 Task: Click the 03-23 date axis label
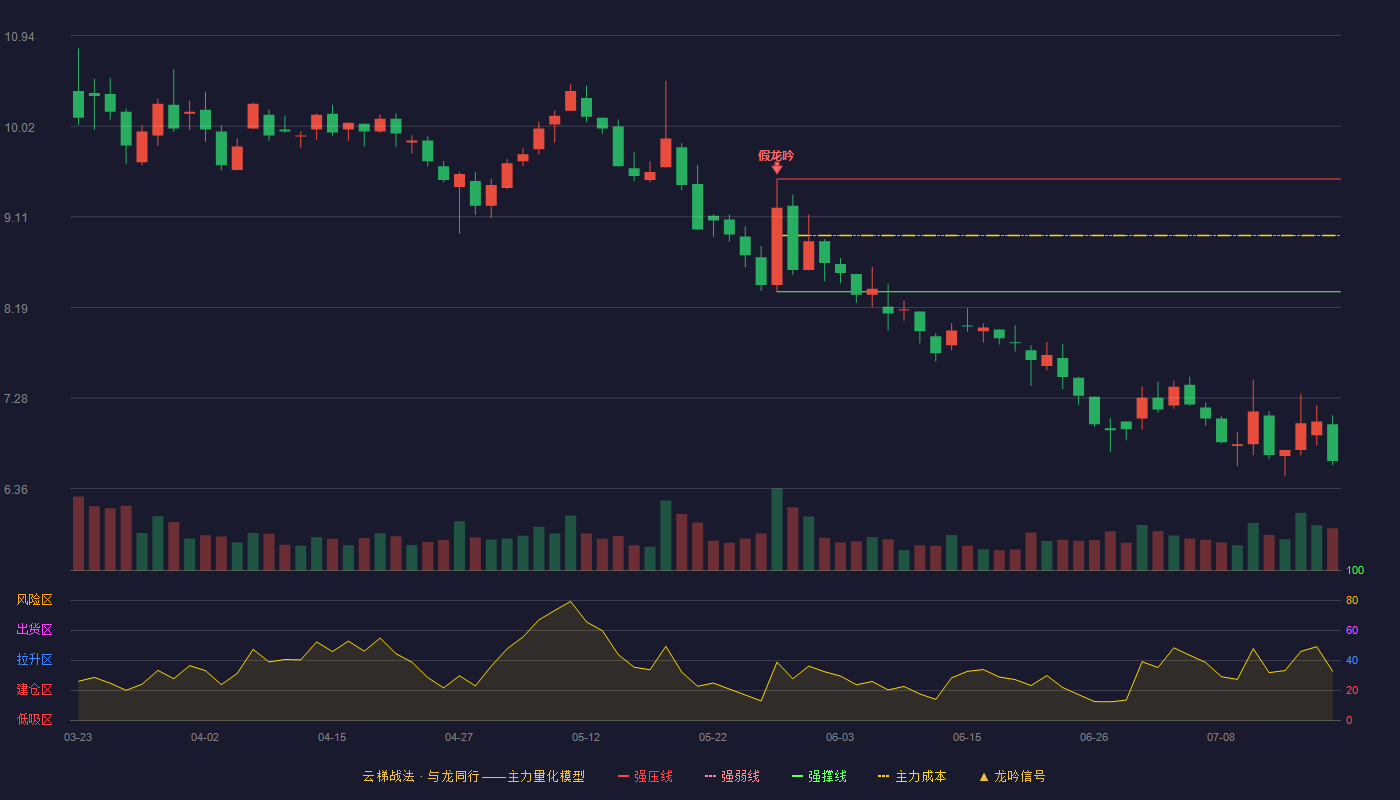[x=78, y=737]
